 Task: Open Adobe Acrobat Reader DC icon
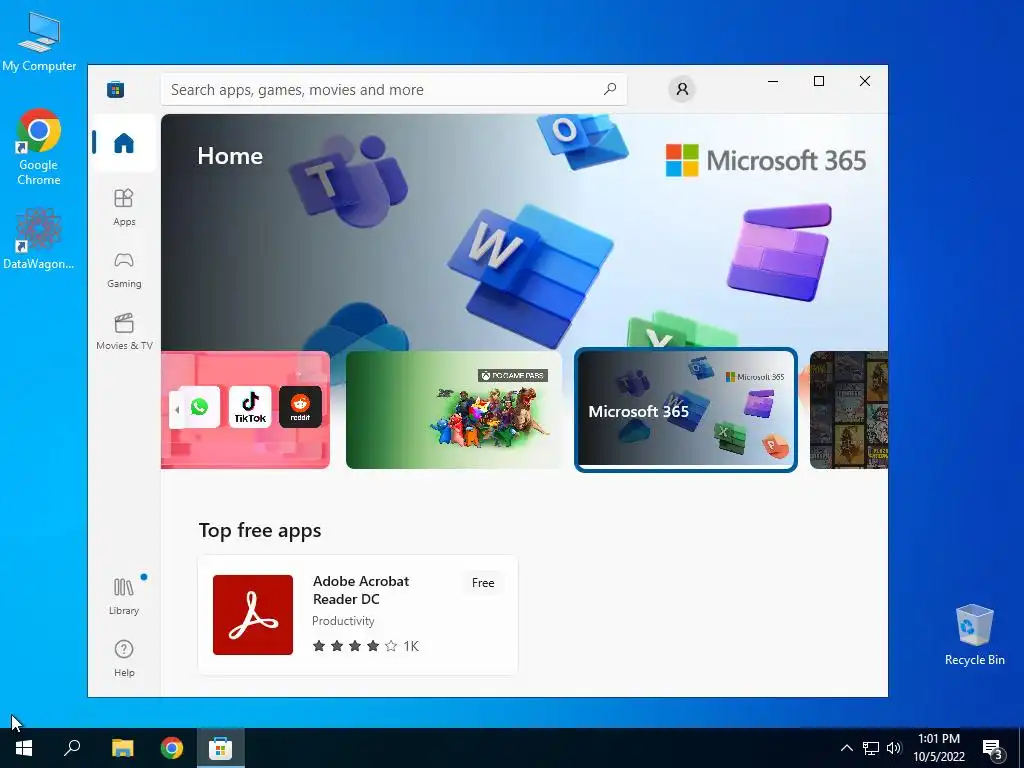(x=253, y=615)
